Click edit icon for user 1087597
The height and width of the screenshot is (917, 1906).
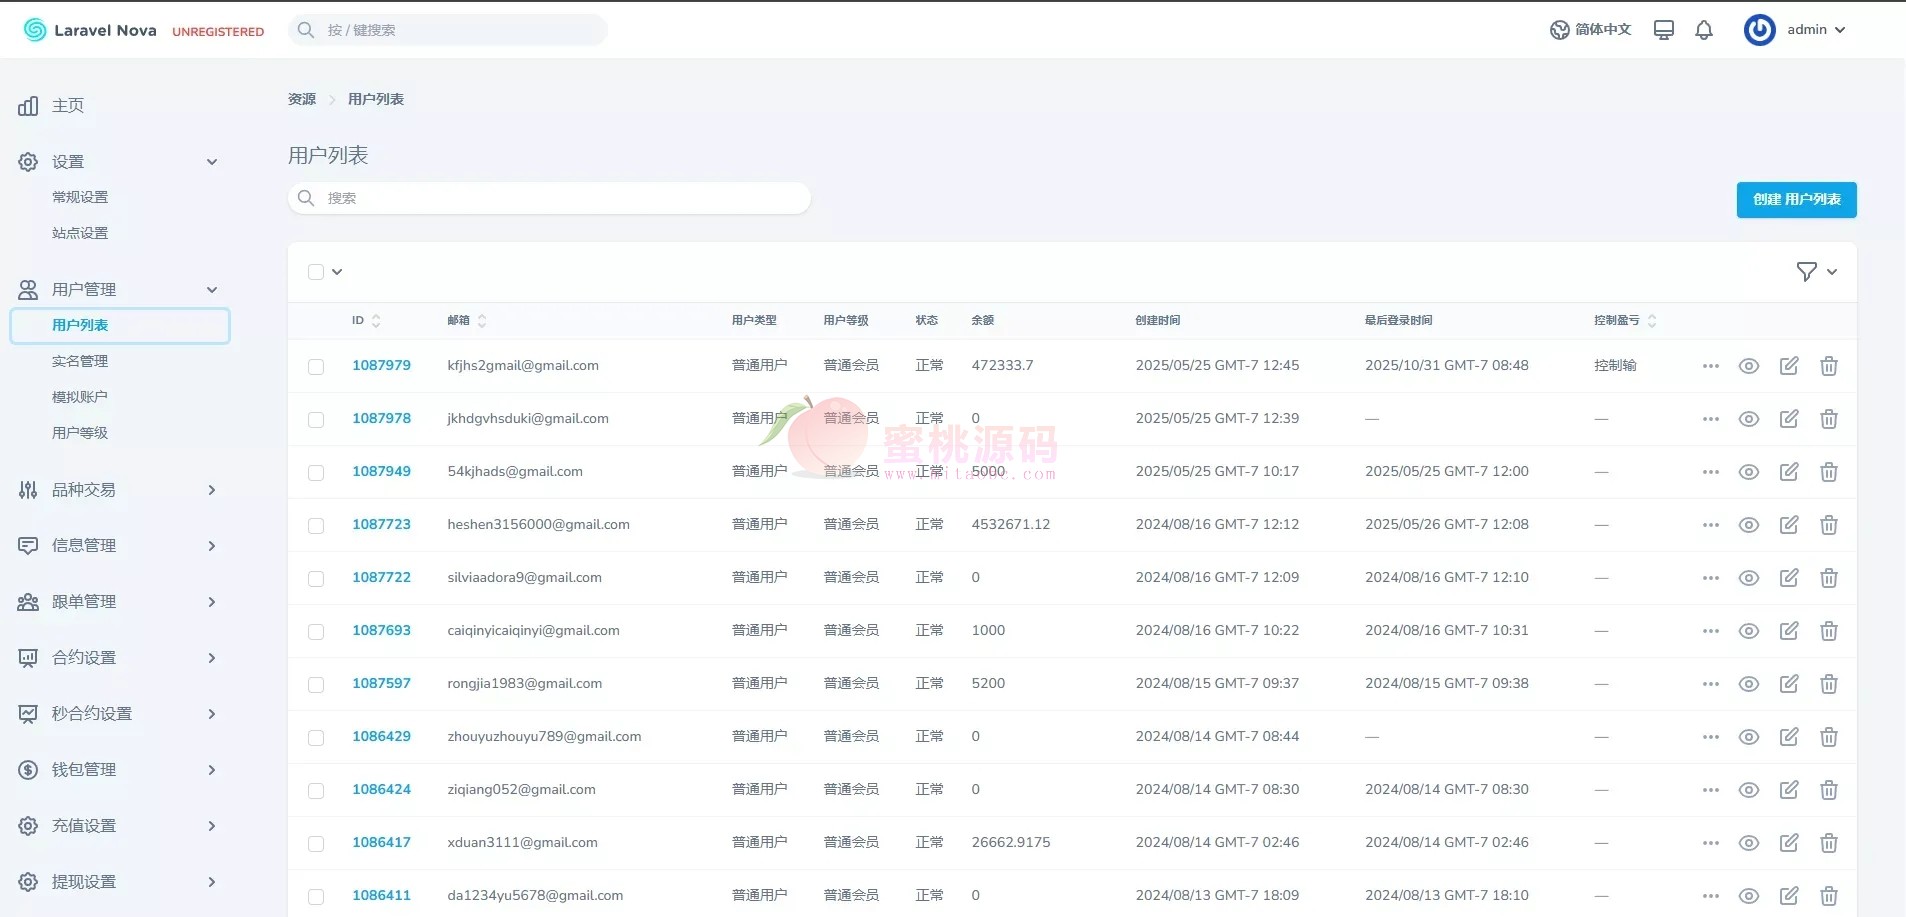(1789, 684)
